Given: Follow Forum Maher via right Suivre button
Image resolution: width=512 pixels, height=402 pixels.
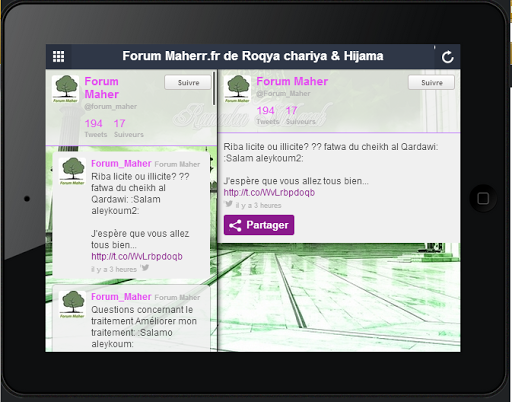Looking at the screenshot, I should (432, 82).
